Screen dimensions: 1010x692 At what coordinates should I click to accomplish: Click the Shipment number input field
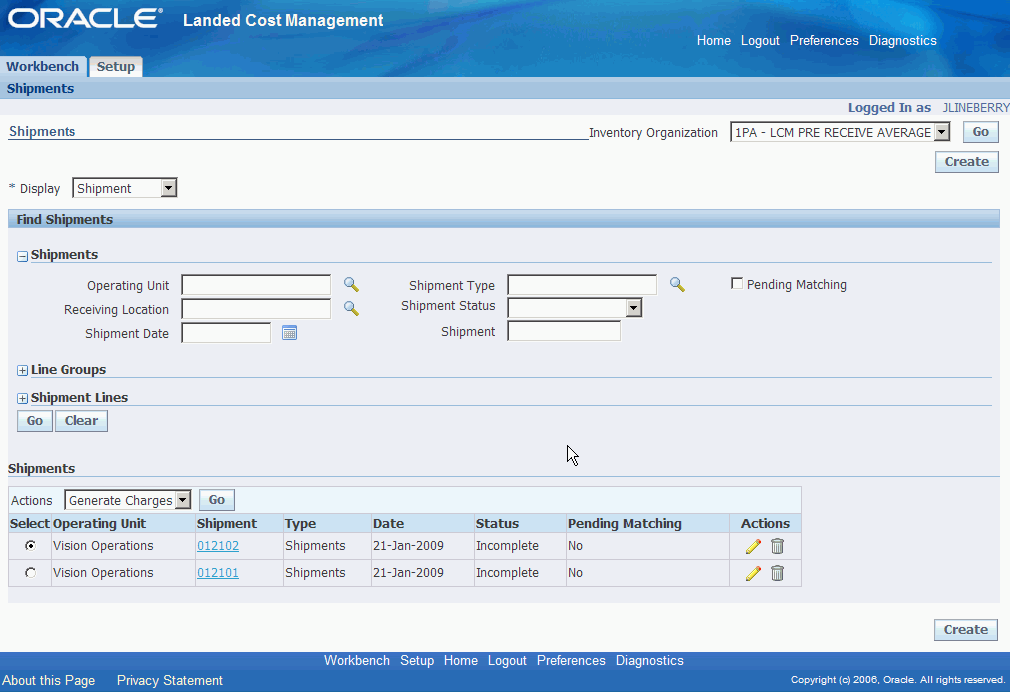(x=564, y=331)
